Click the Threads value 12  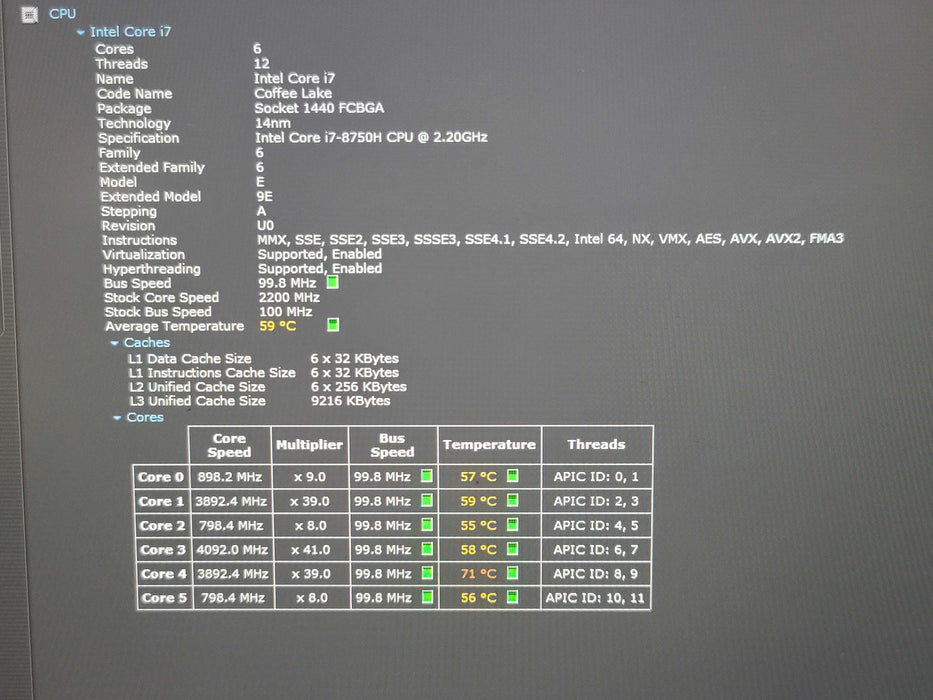click(x=262, y=64)
